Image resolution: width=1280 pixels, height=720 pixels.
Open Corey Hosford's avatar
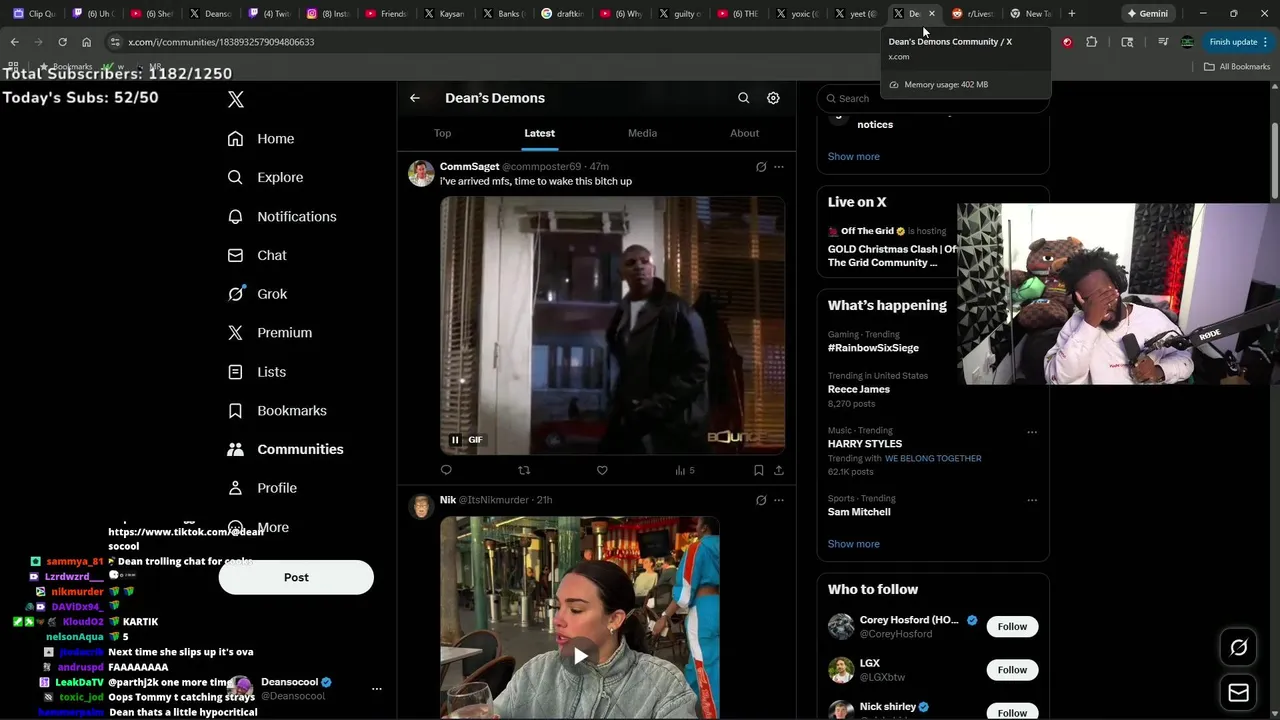841,627
